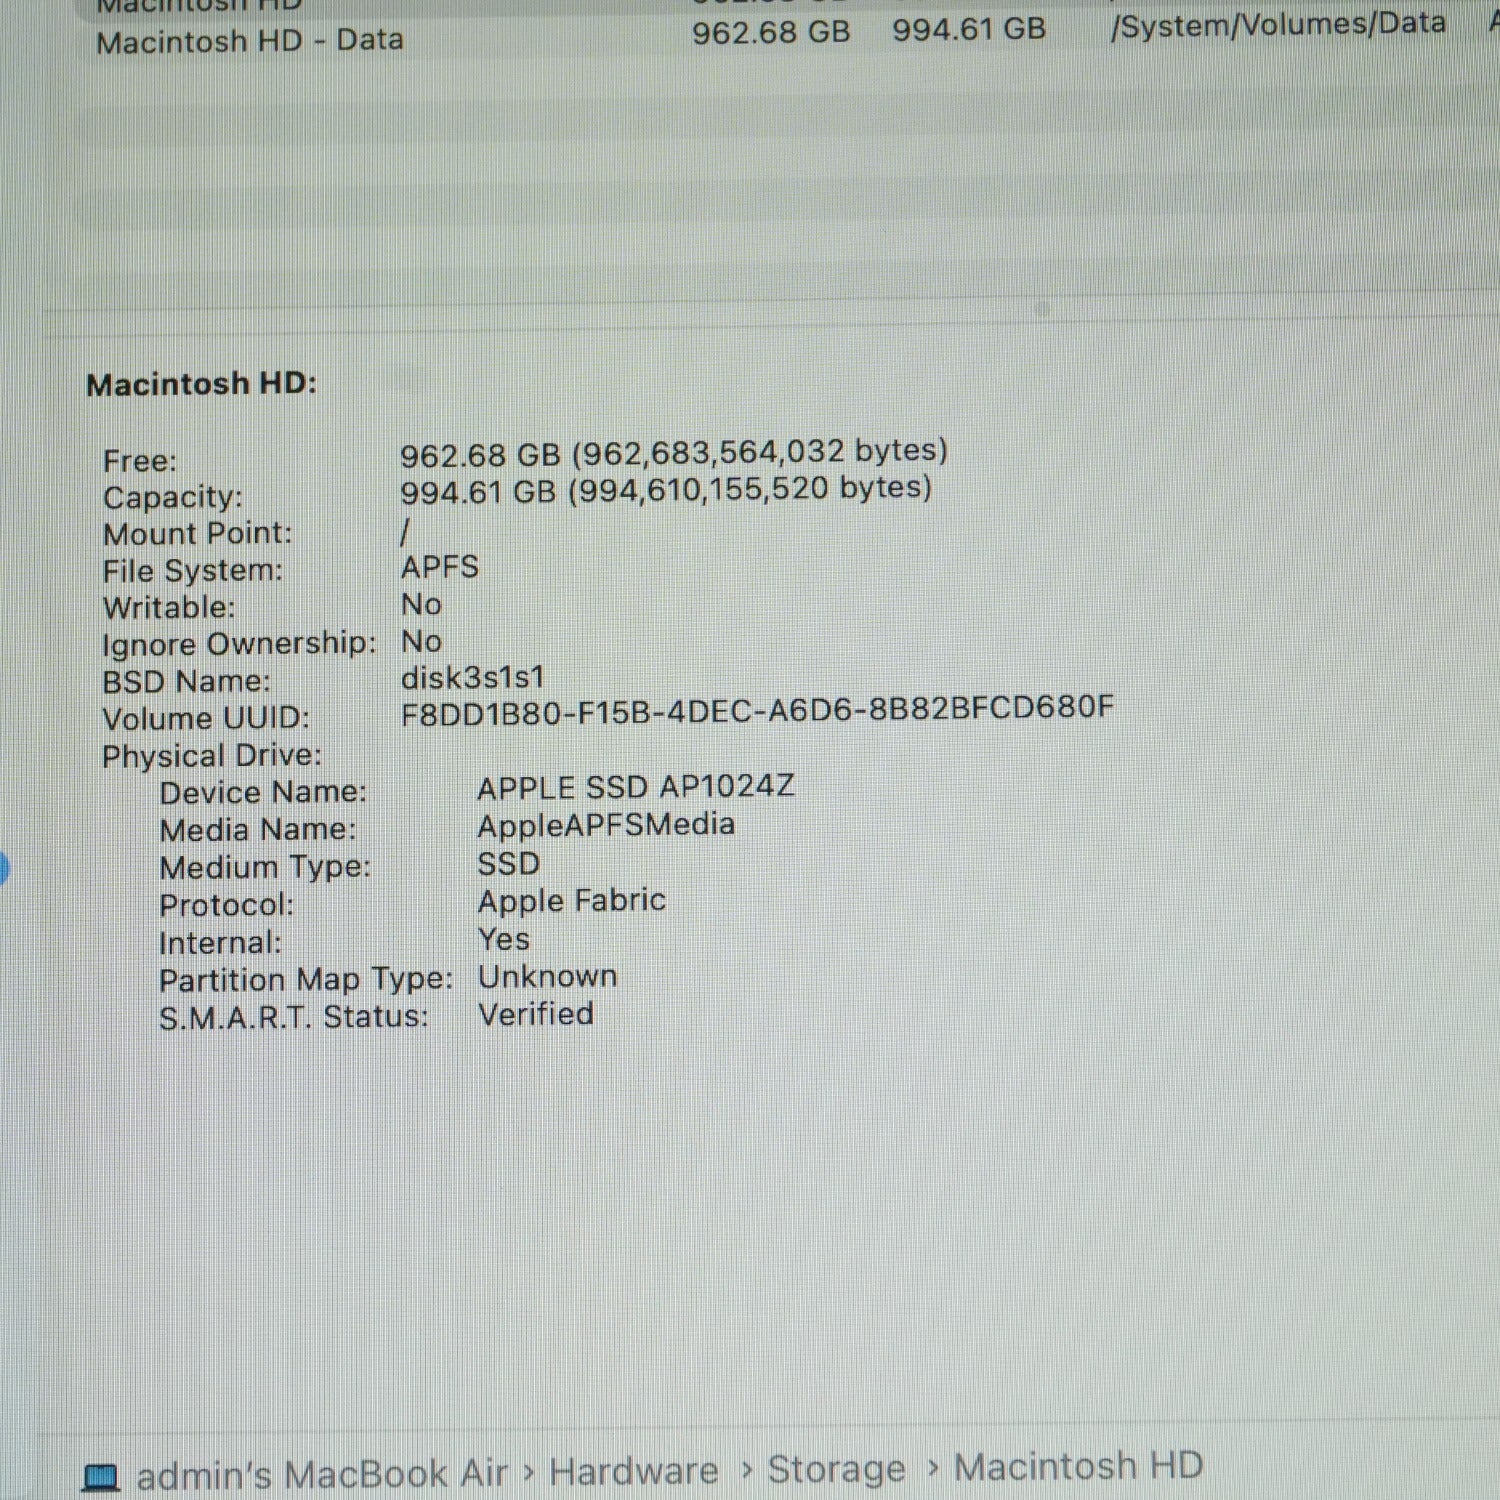Click the Physical Drive: label

click(x=212, y=757)
